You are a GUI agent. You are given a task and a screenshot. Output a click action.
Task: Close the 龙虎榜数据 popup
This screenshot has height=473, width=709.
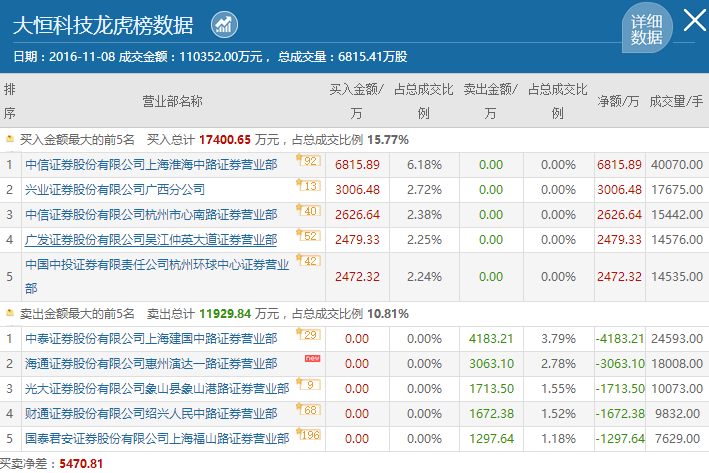tap(695, 20)
